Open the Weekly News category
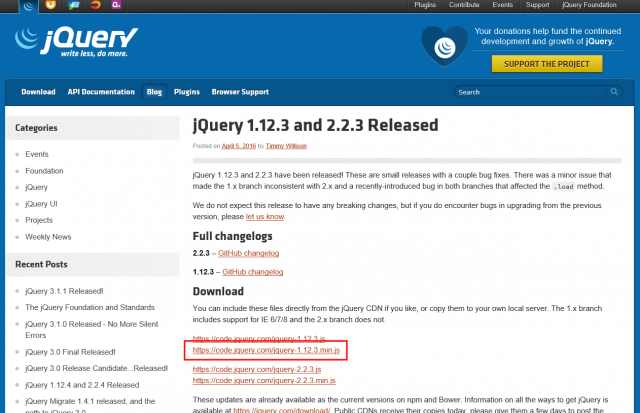Viewport: 640px width, 413px height. click(x=48, y=237)
